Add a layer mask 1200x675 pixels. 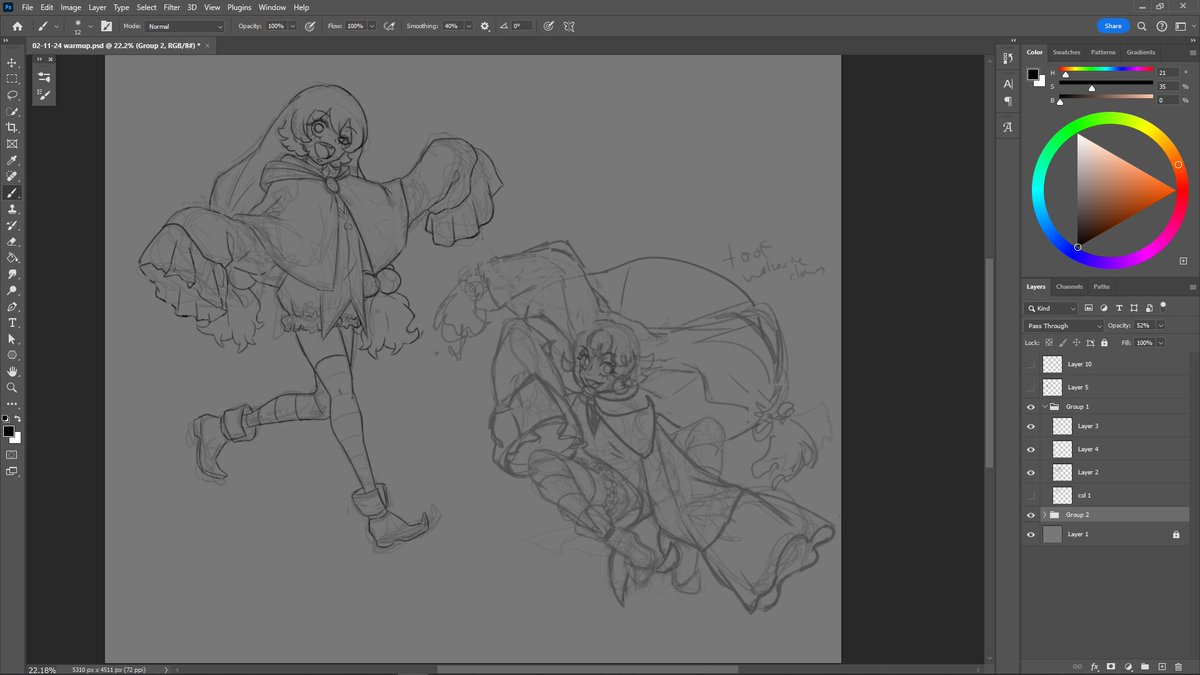click(1111, 666)
